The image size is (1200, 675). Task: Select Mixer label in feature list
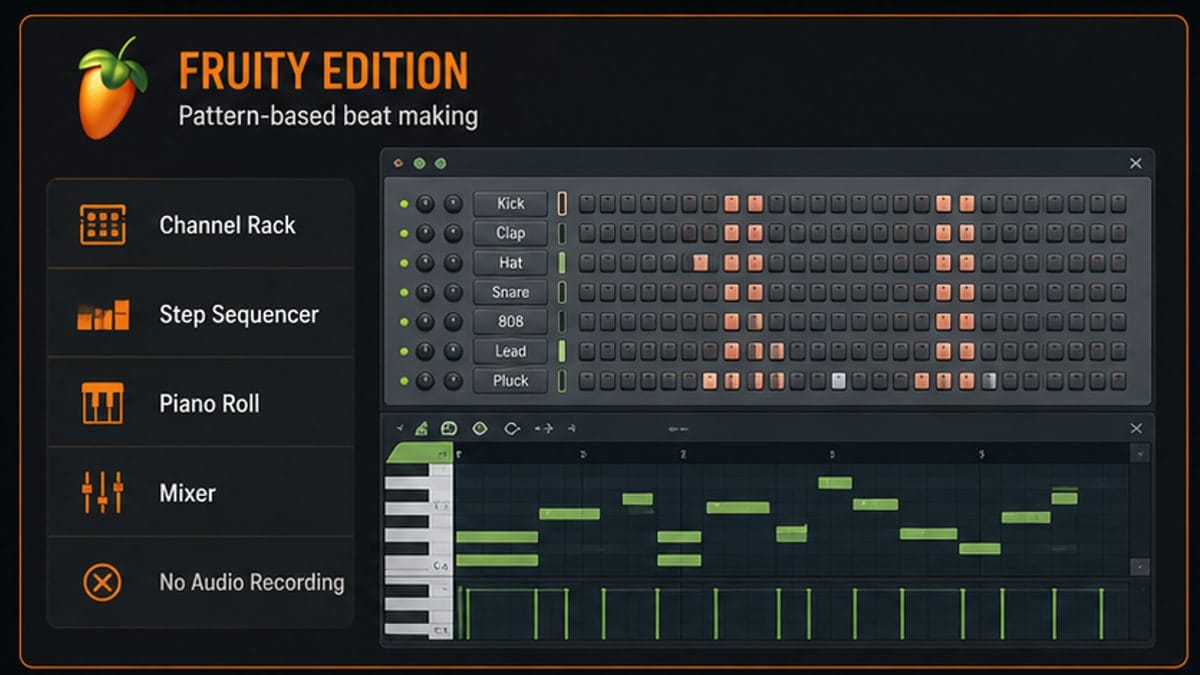click(187, 493)
